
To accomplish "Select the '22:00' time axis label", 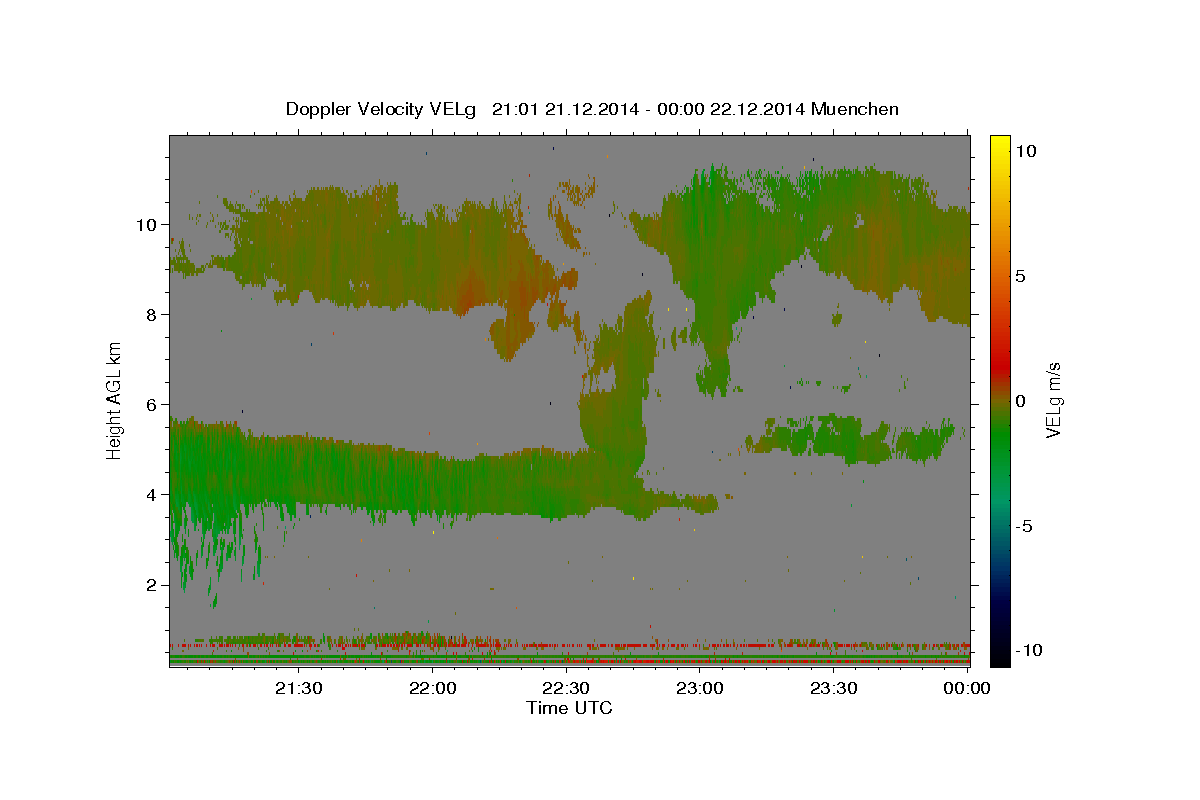I will (x=432, y=688).
